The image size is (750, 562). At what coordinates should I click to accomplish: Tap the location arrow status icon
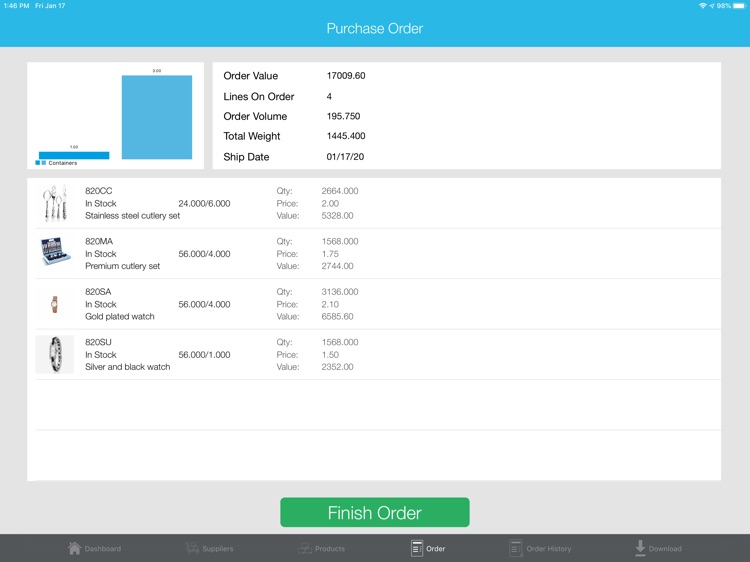click(x=712, y=6)
